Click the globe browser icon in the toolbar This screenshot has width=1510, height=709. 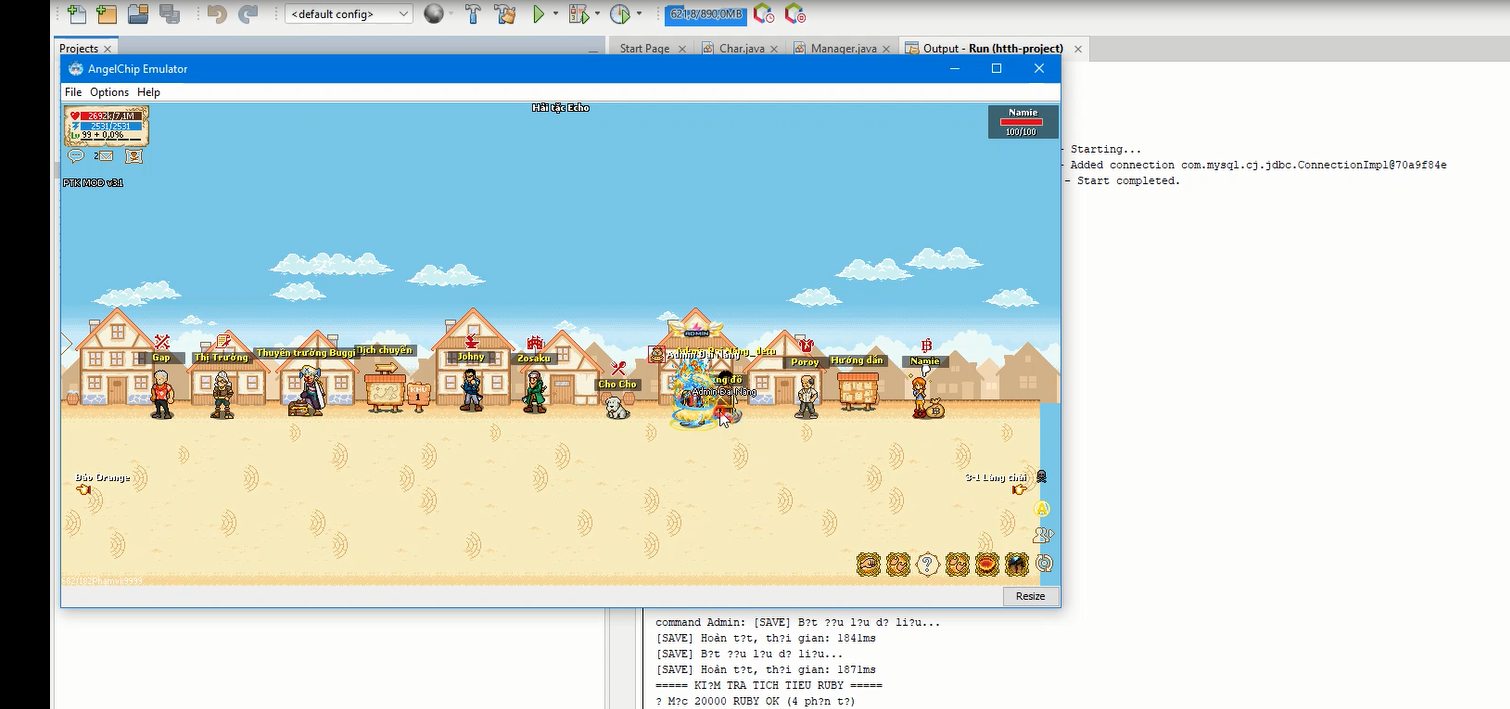[433, 14]
